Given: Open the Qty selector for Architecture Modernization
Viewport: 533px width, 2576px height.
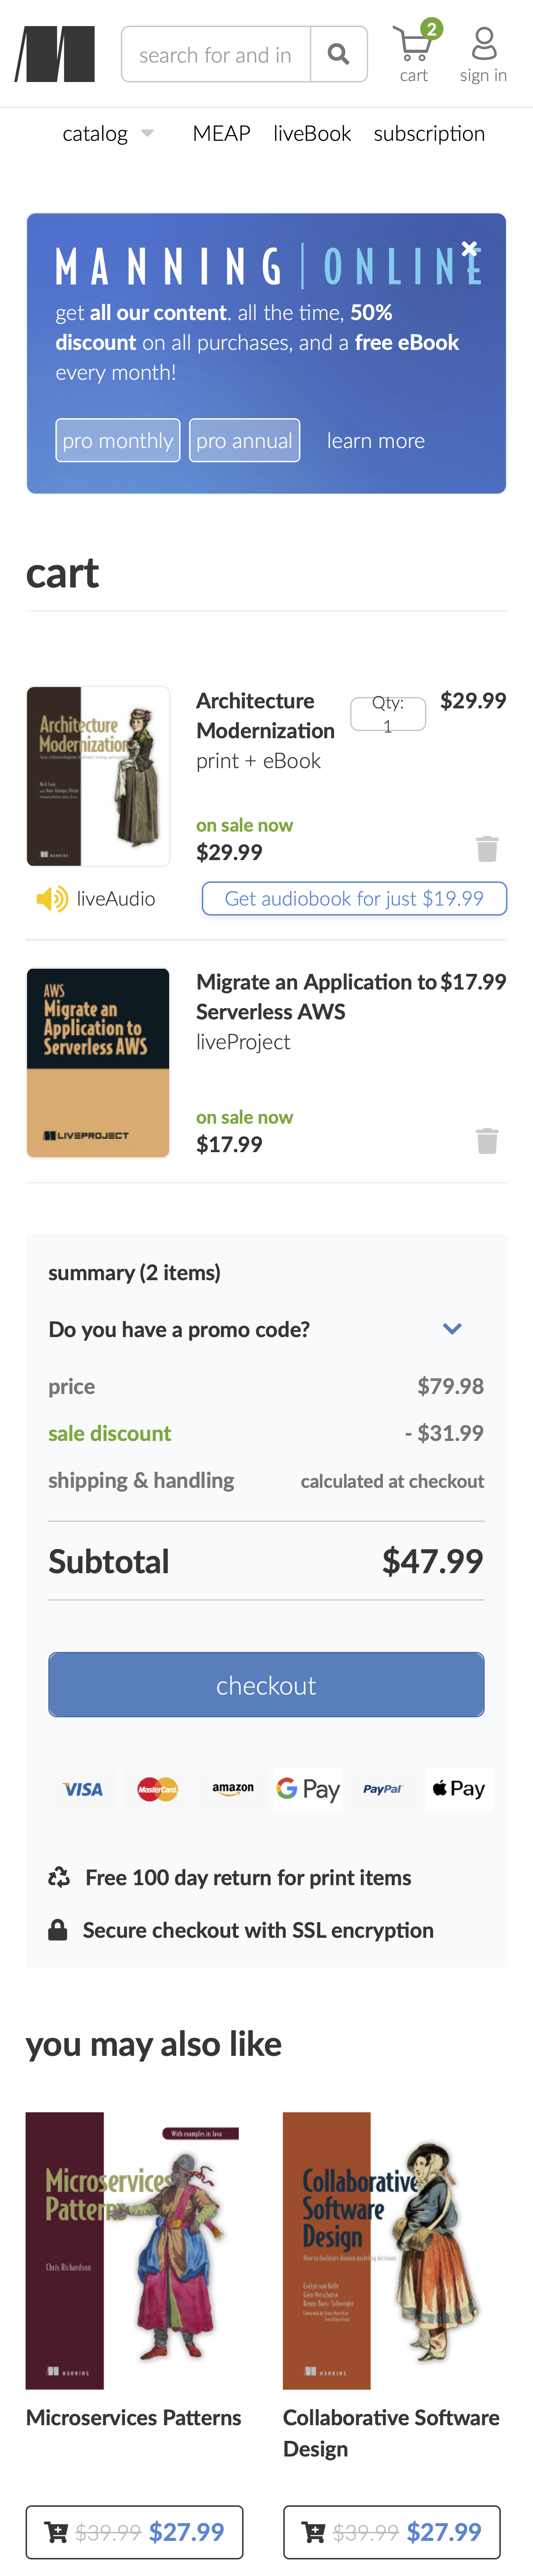Looking at the screenshot, I should [x=388, y=714].
